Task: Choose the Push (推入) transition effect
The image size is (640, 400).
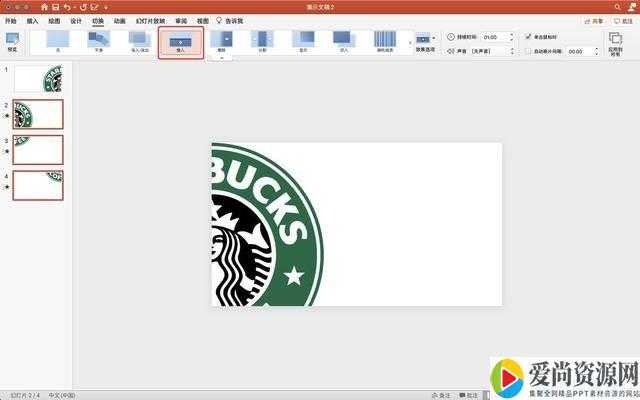Action: (x=181, y=41)
